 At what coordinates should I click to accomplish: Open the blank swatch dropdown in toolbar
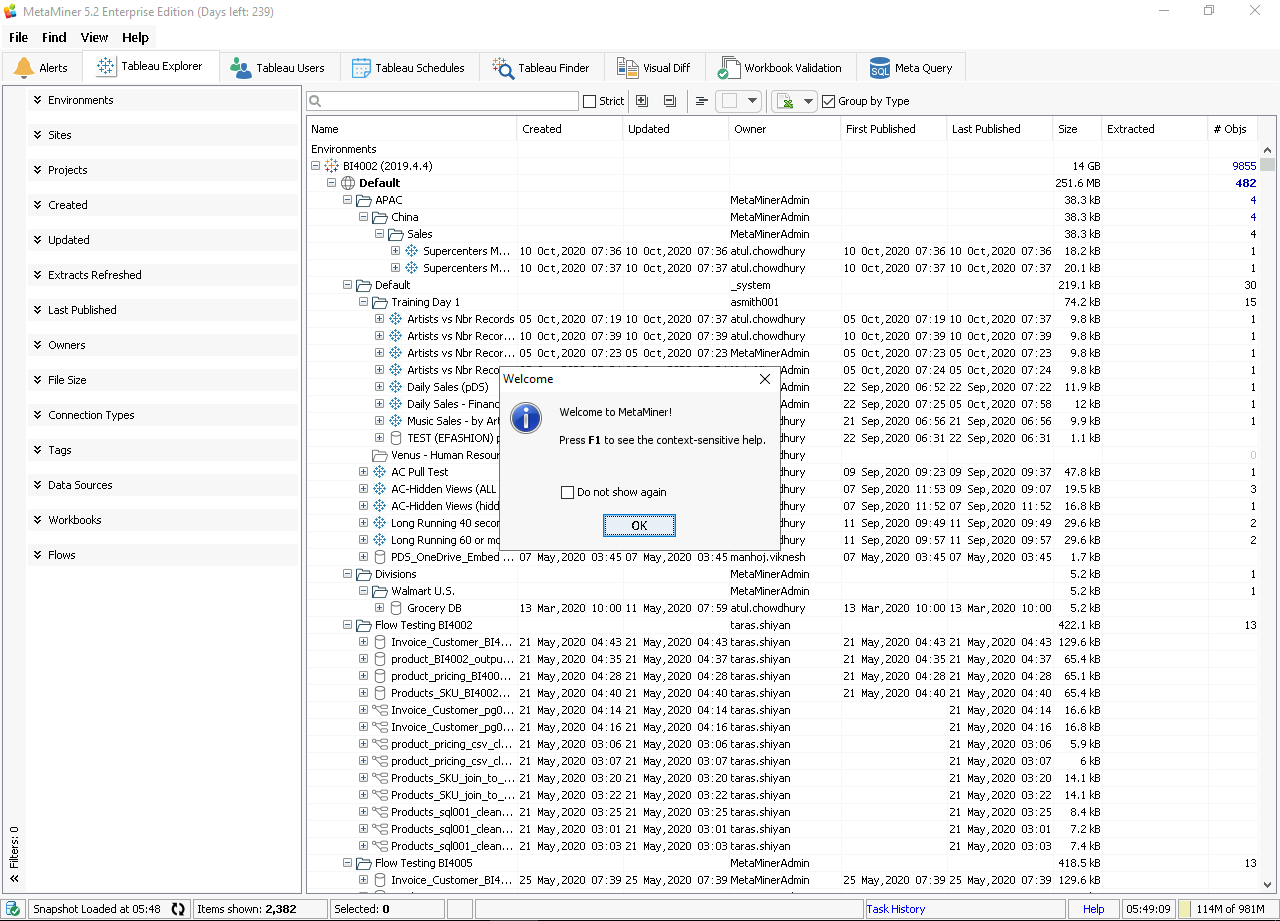tap(753, 101)
